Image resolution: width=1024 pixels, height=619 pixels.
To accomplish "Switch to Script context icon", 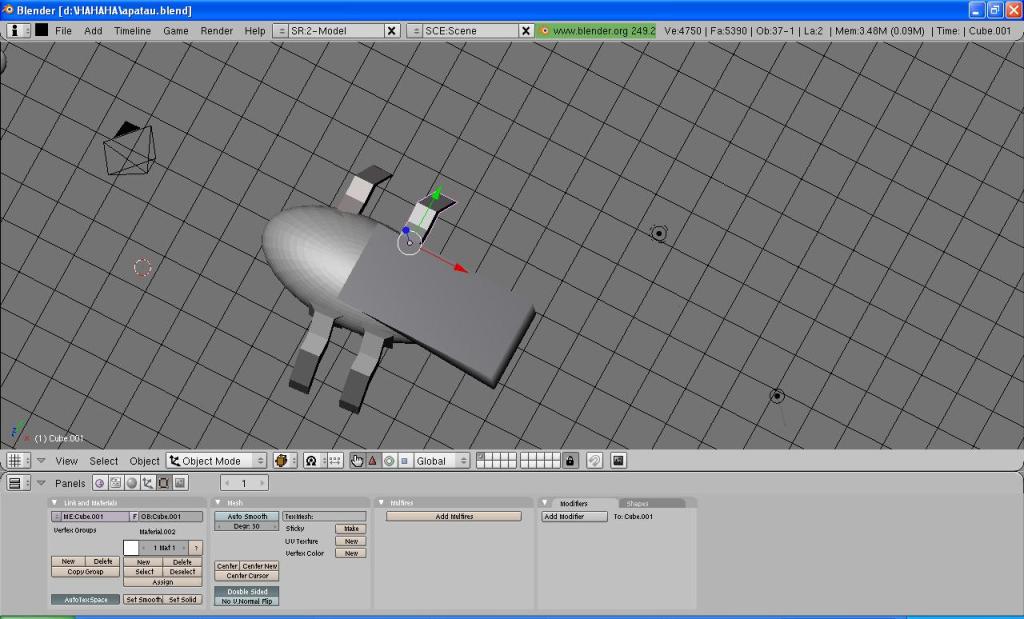I will (116, 483).
